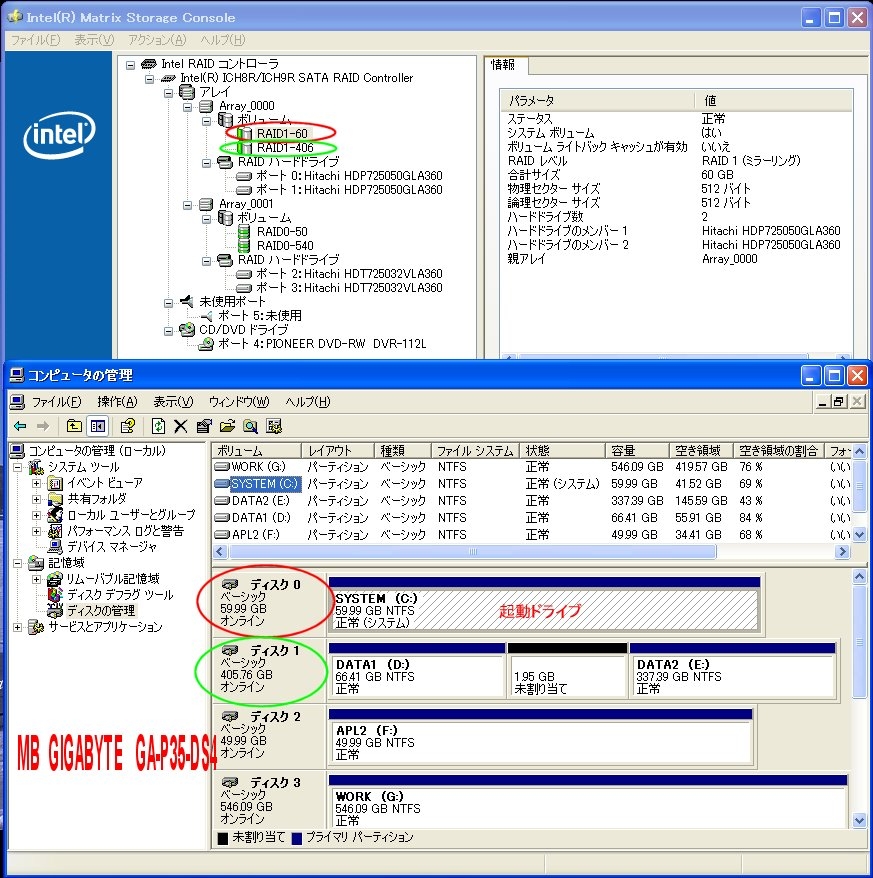The image size is (873, 878).
Task: Open ファイル(F) menu in Matrix Storage Console
Action: pyautogui.click(x=35, y=40)
